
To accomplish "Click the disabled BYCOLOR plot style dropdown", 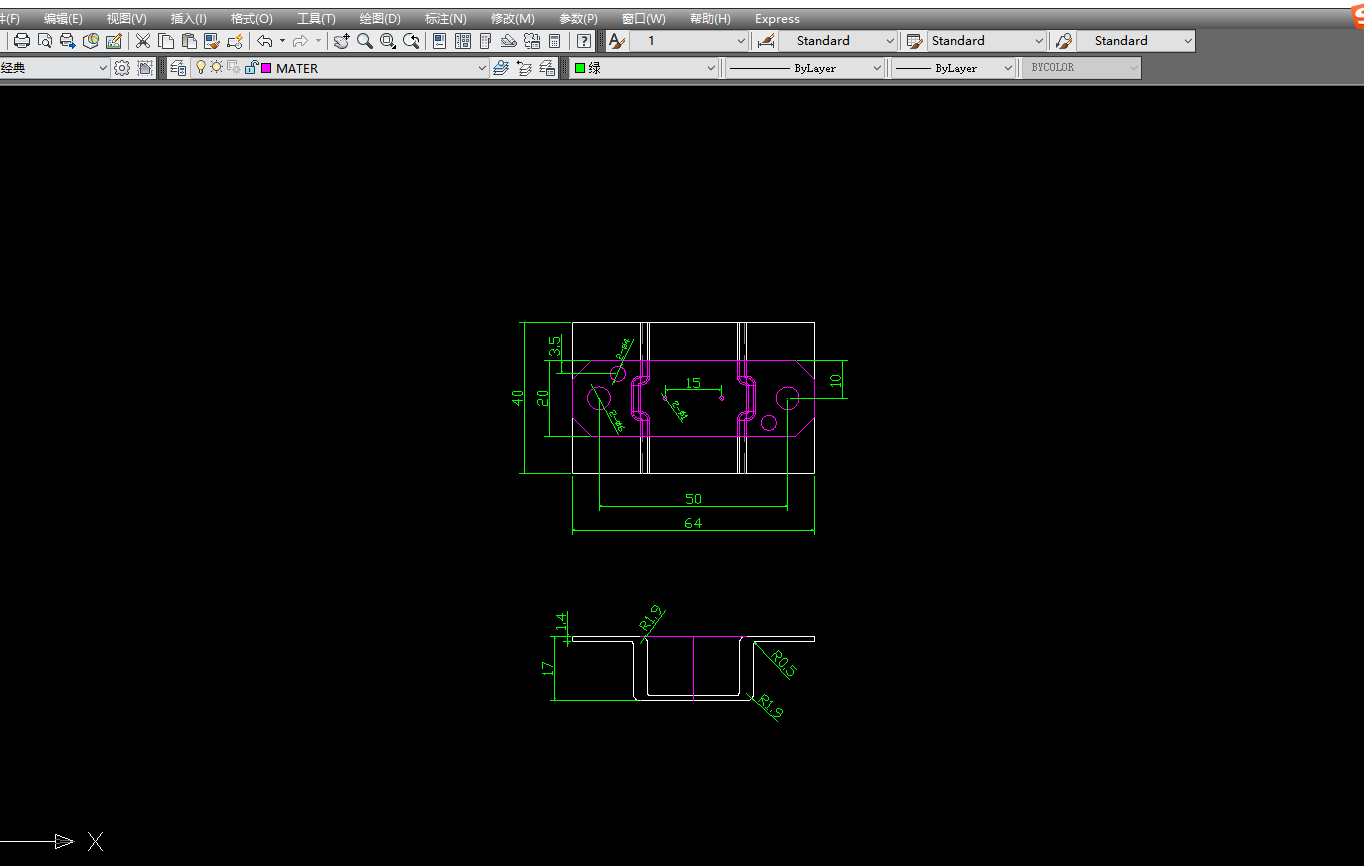I will (x=1081, y=68).
